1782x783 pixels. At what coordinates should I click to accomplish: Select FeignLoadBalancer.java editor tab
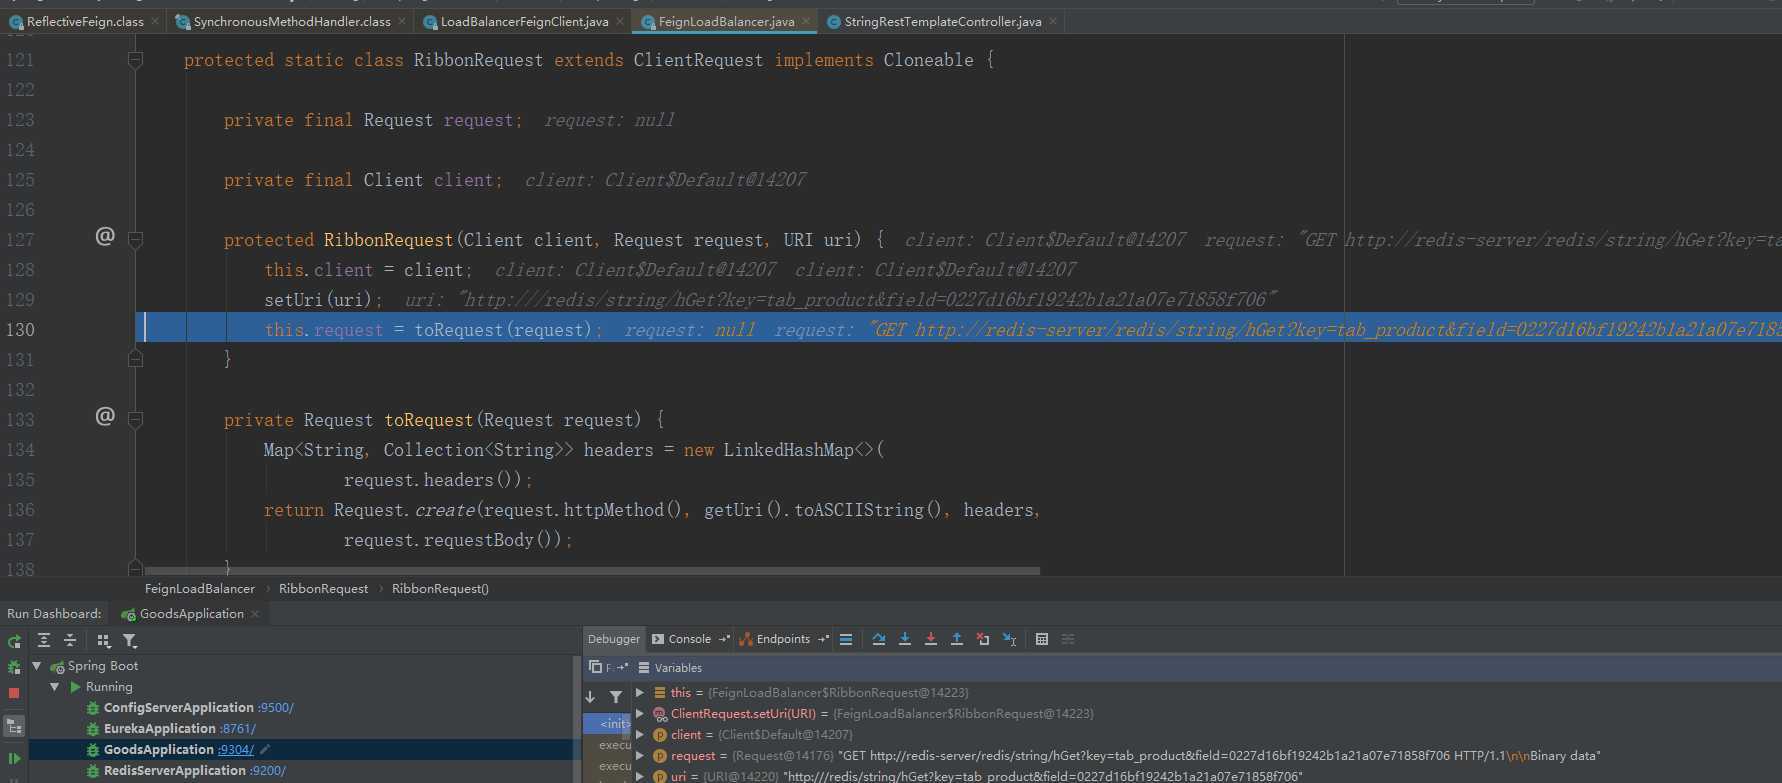pos(726,21)
